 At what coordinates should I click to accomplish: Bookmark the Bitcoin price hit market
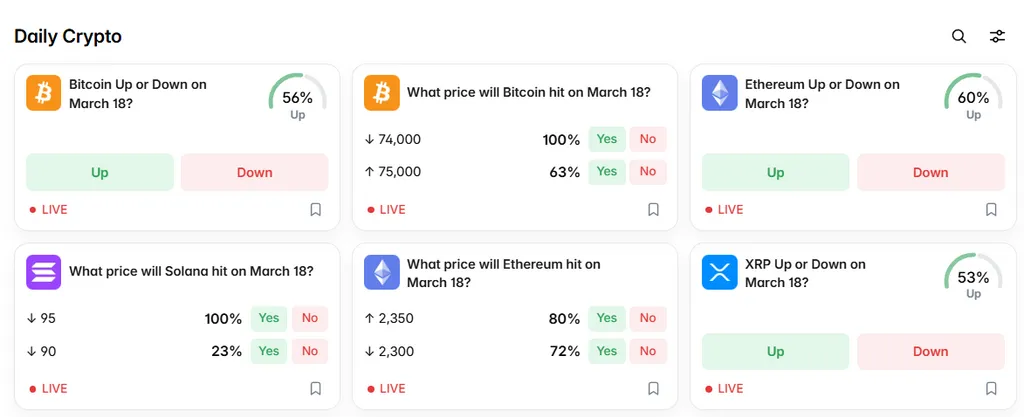pyautogui.click(x=653, y=210)
